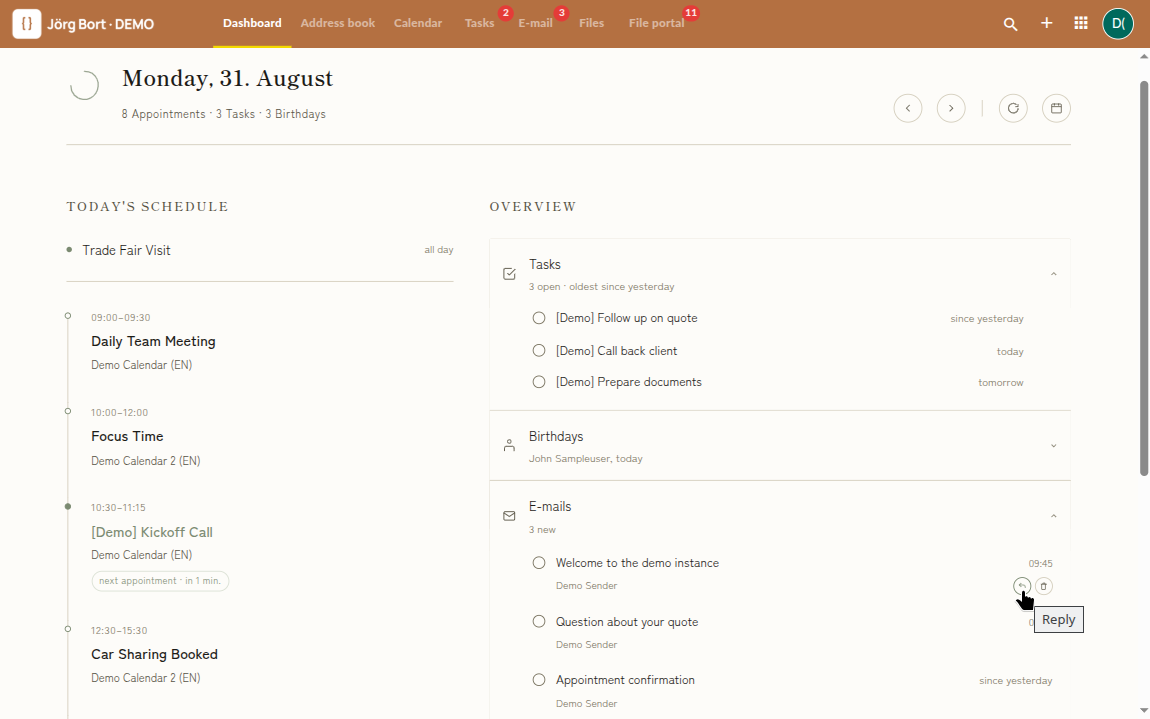Delete Welcome email with trash icon
This screenshot has height=719, width=1150.
tap(1044, 586)
